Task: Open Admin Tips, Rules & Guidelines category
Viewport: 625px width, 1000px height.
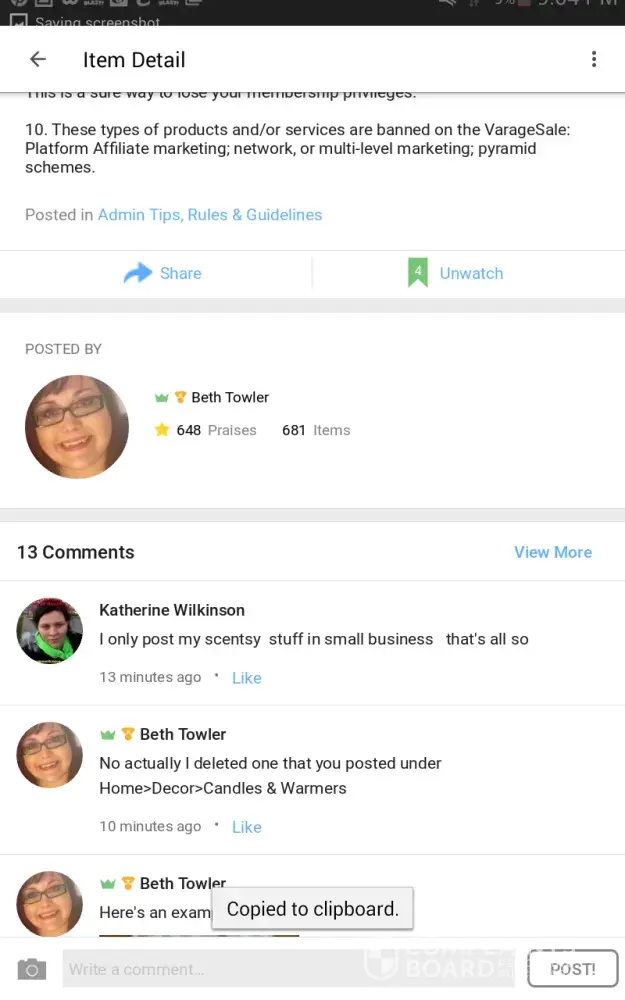Action: point(210,215)
